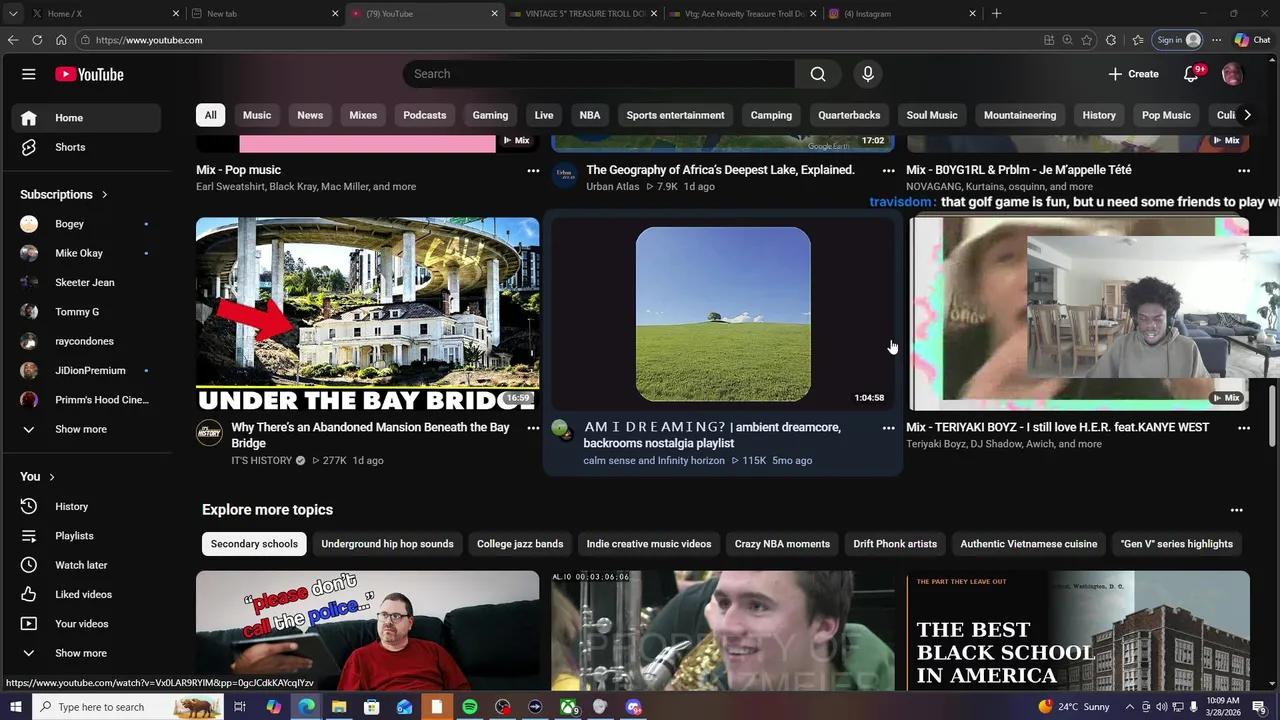Open Playlists in sidebar

coord(86,536)
